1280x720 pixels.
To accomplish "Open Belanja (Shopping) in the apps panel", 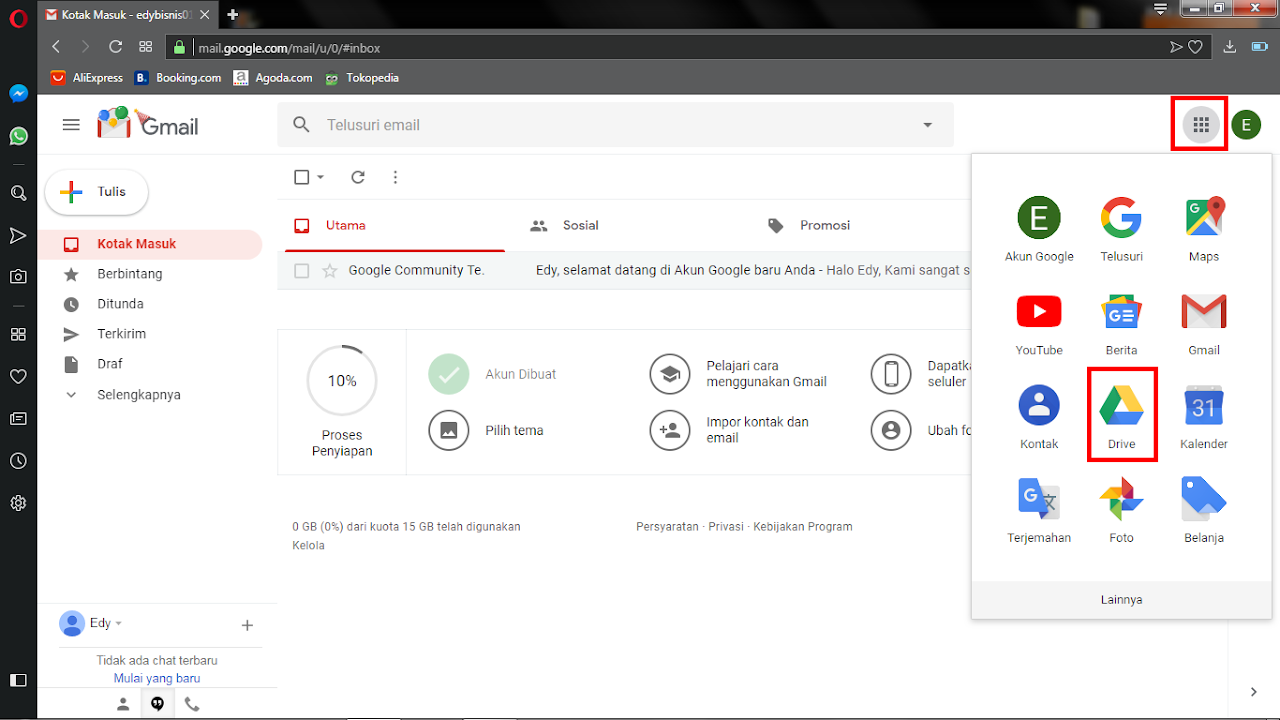I will click(x=1204, y=509).
